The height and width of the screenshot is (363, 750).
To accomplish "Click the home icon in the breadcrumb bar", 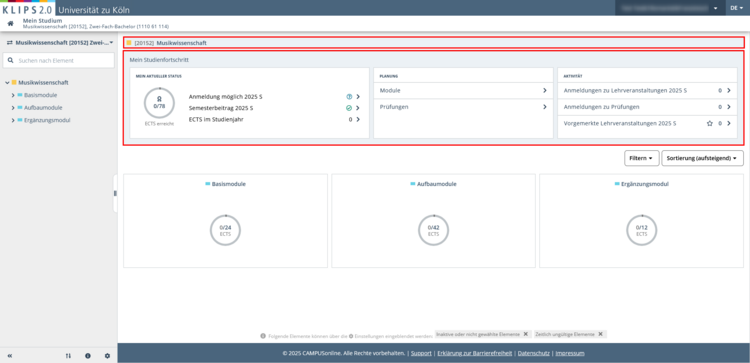I will pyautogui.click(x=10, y=23).
